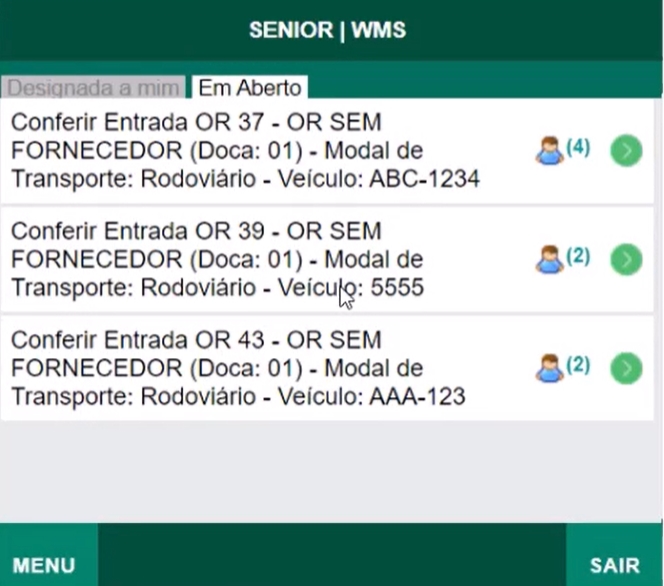Open the Conferir Entrada OR 43 task
The height and width of the screenshot is (586, 664).
(x=626, y=367)
